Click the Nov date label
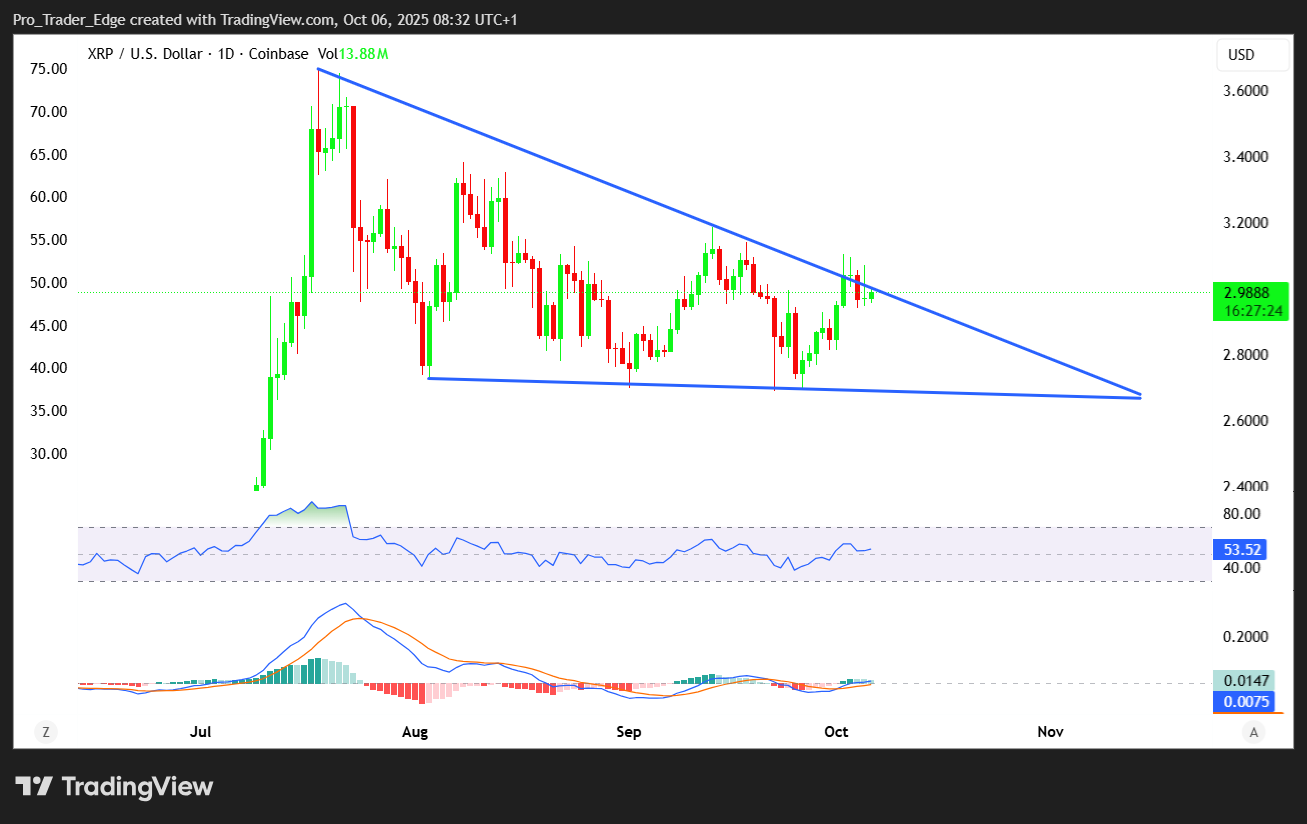 1050,732
